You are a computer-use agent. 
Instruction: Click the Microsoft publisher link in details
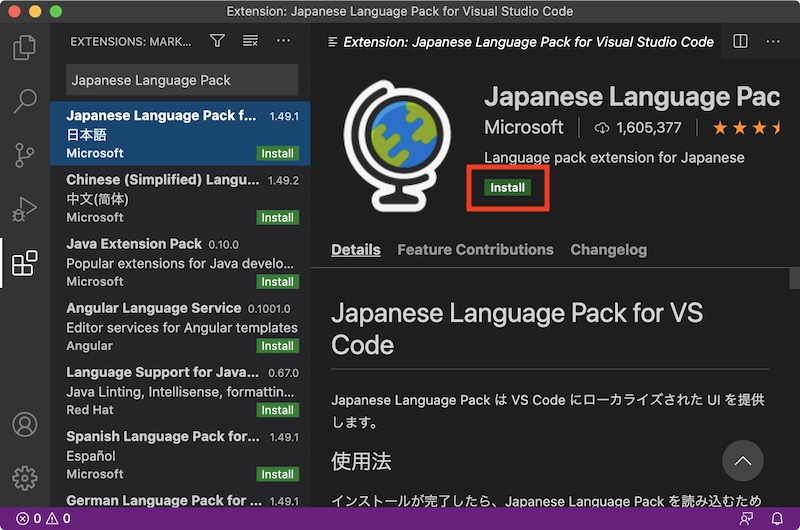point(524,128)
